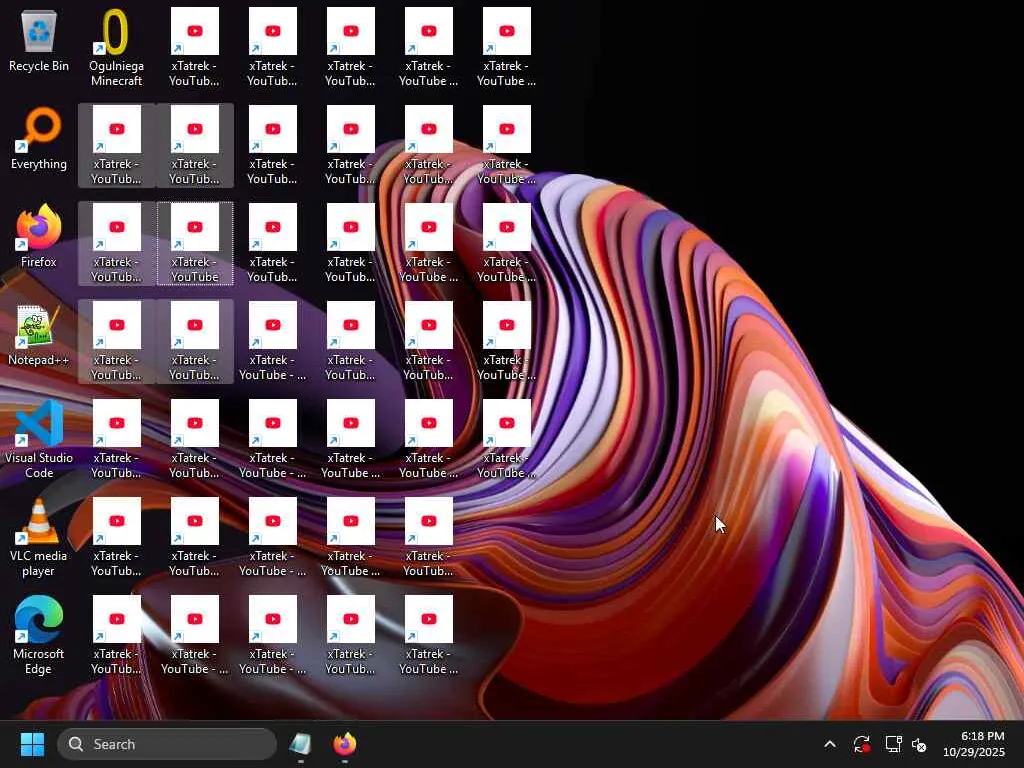Open the Windows Start menu

pos(32,744)
